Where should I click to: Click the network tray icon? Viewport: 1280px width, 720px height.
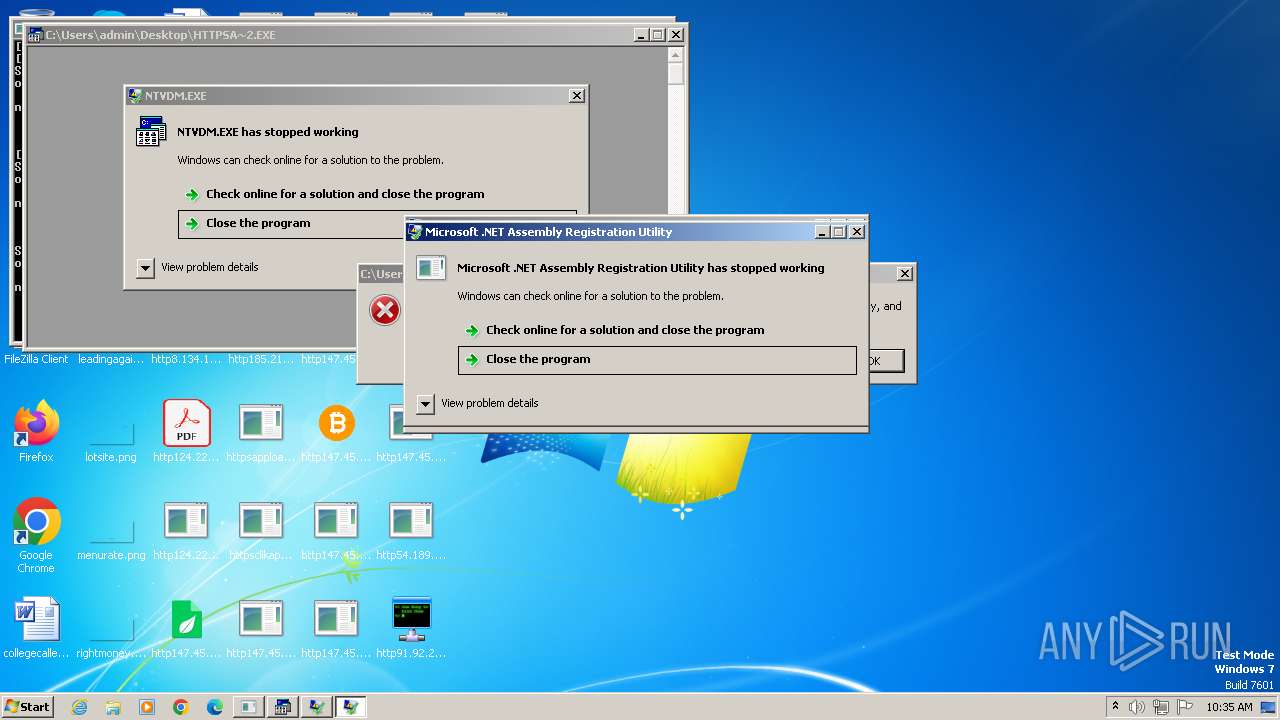(x=1161, y=707)
